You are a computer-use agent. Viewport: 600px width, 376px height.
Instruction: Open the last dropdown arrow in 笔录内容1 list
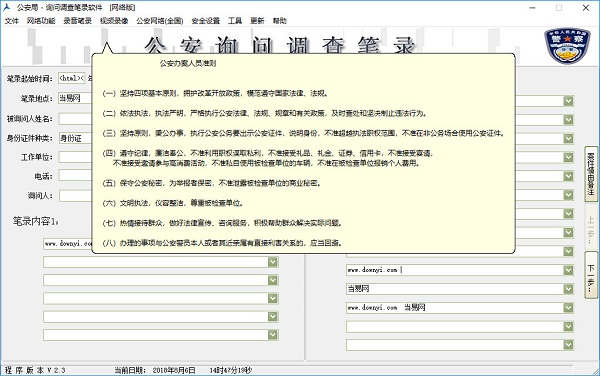click(x=272, y=335)
